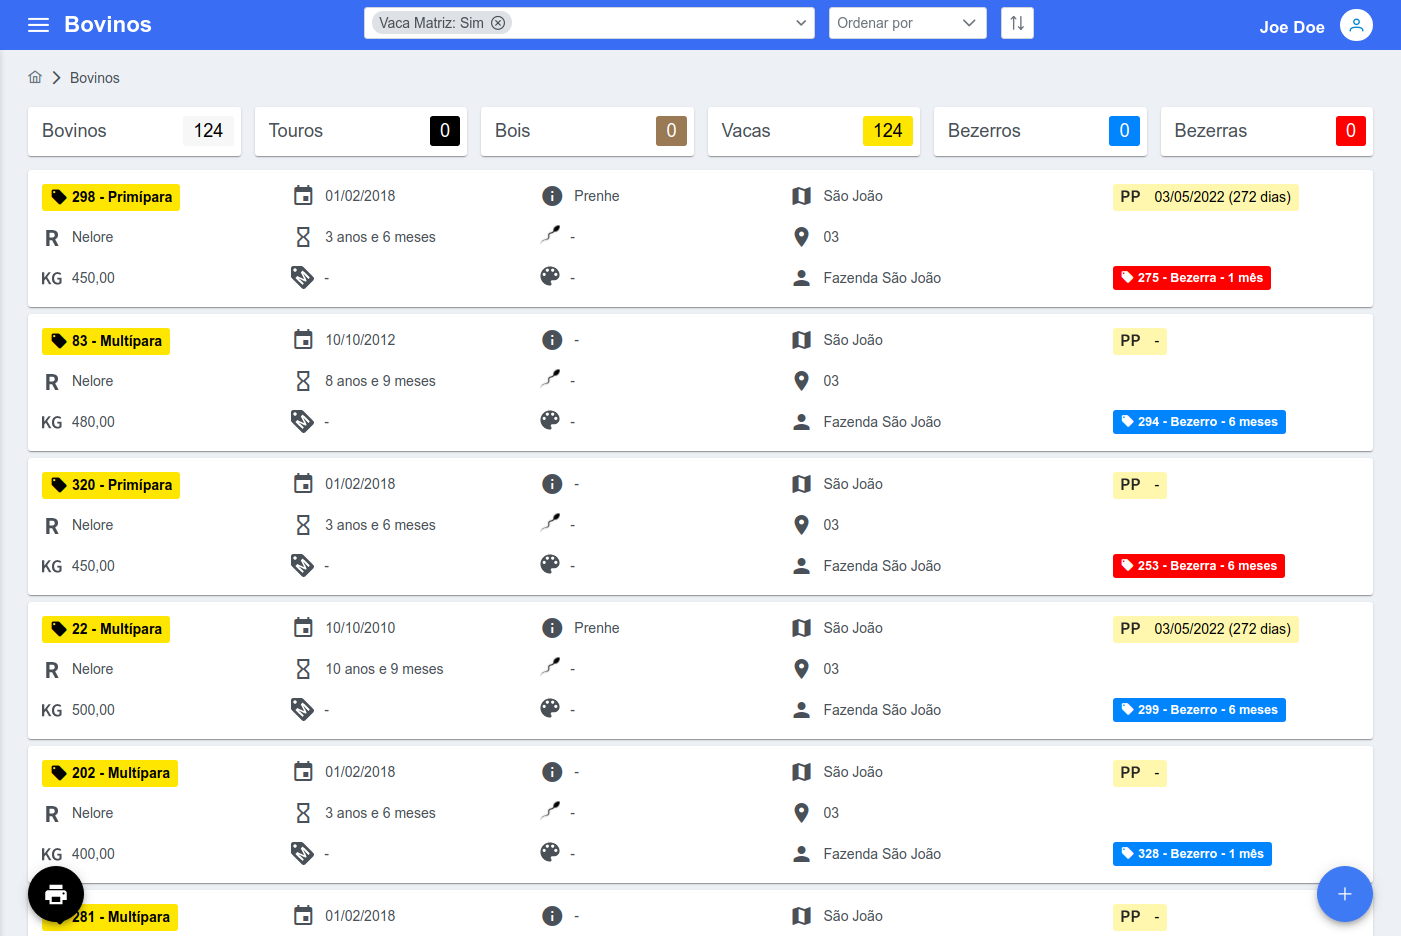Click info icon beside Prenhe in cow 22 card

click(x=552, y=628)
